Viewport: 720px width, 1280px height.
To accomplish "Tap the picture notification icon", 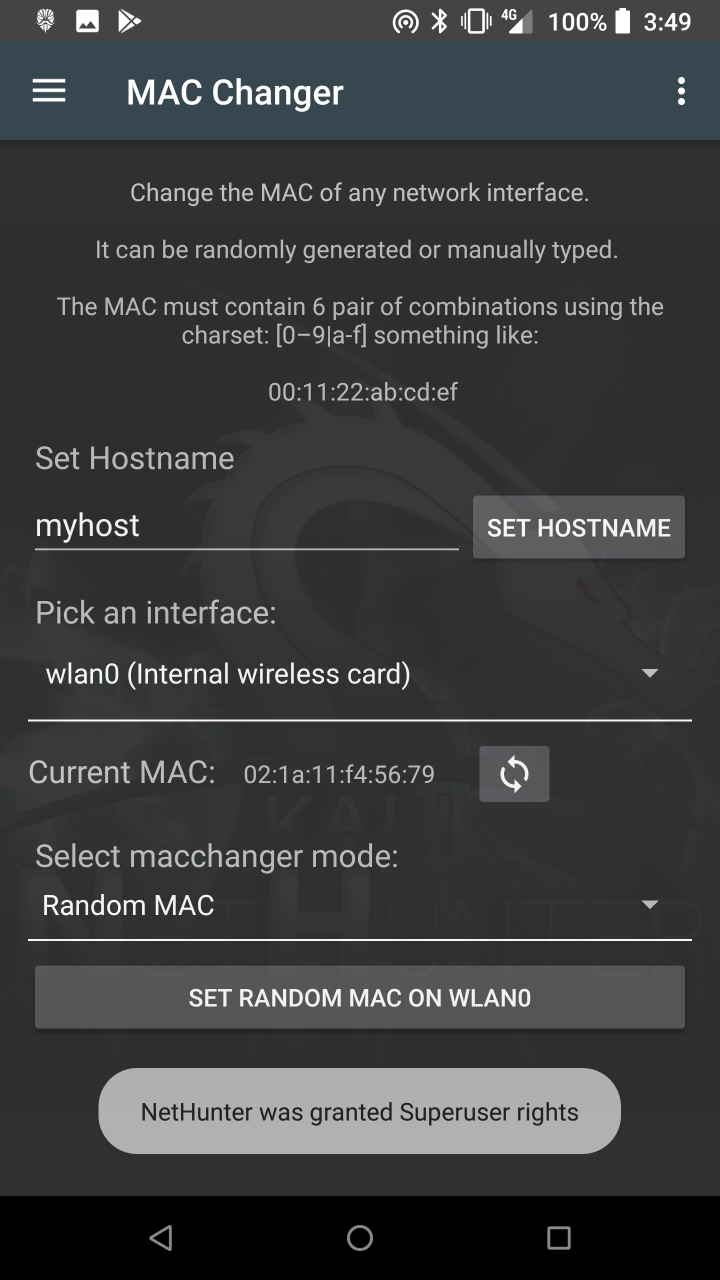I will point(87,21).
